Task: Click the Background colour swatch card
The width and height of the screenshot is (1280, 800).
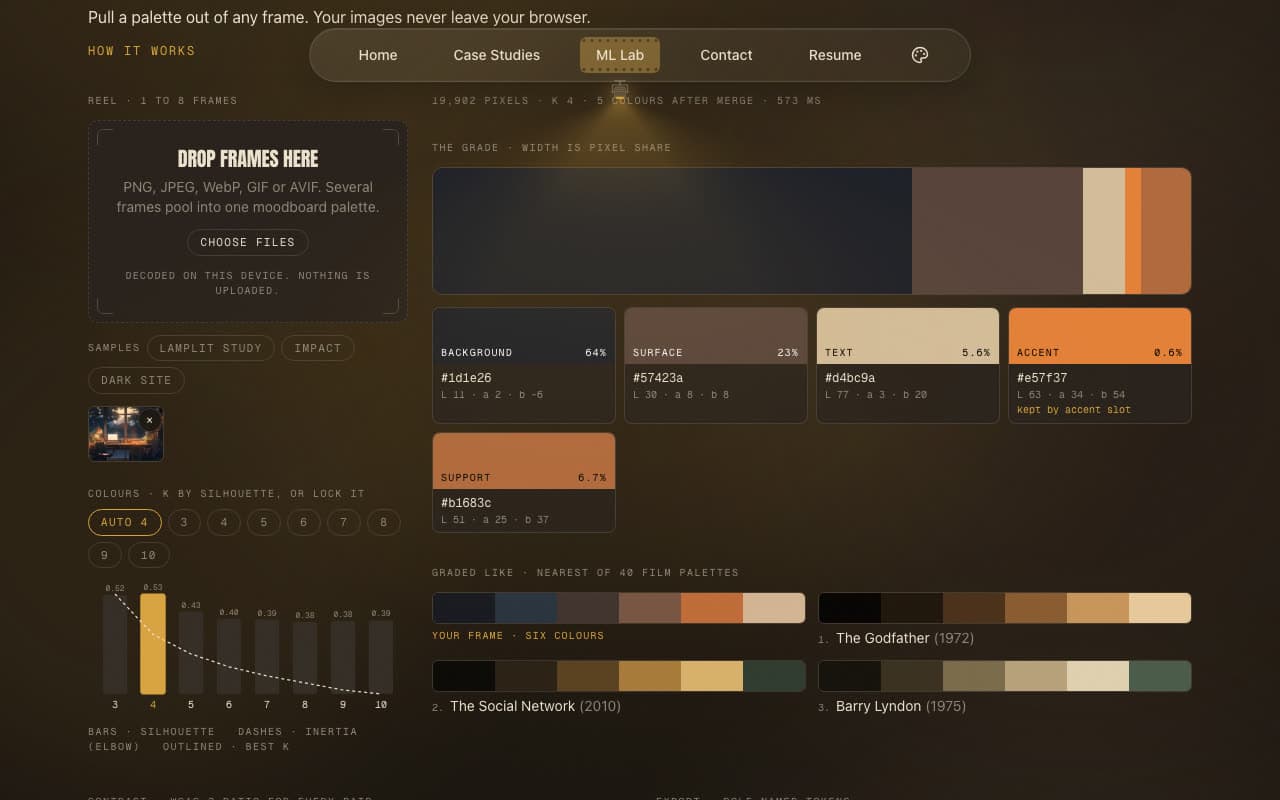Action: point(524,365)
